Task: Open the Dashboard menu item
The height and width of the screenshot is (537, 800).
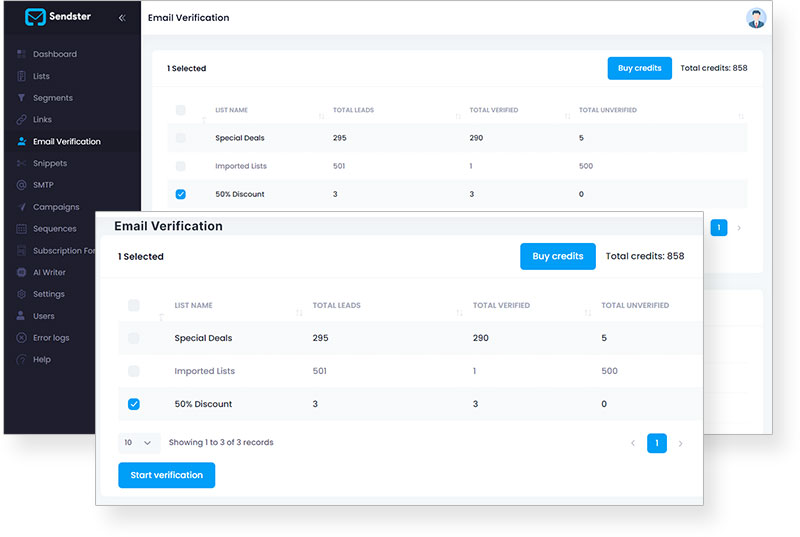Action: (x=55, y=54)
